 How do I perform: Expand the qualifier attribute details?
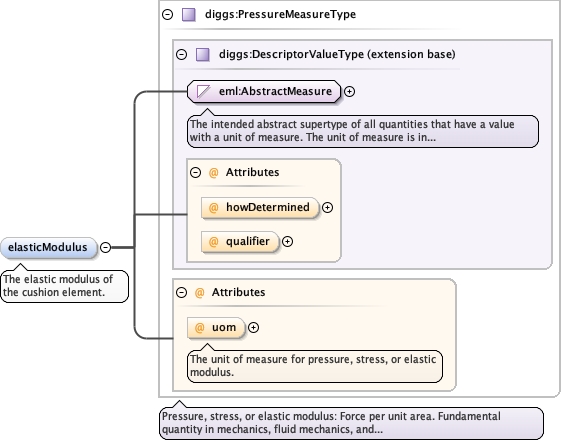pos(287,242)
